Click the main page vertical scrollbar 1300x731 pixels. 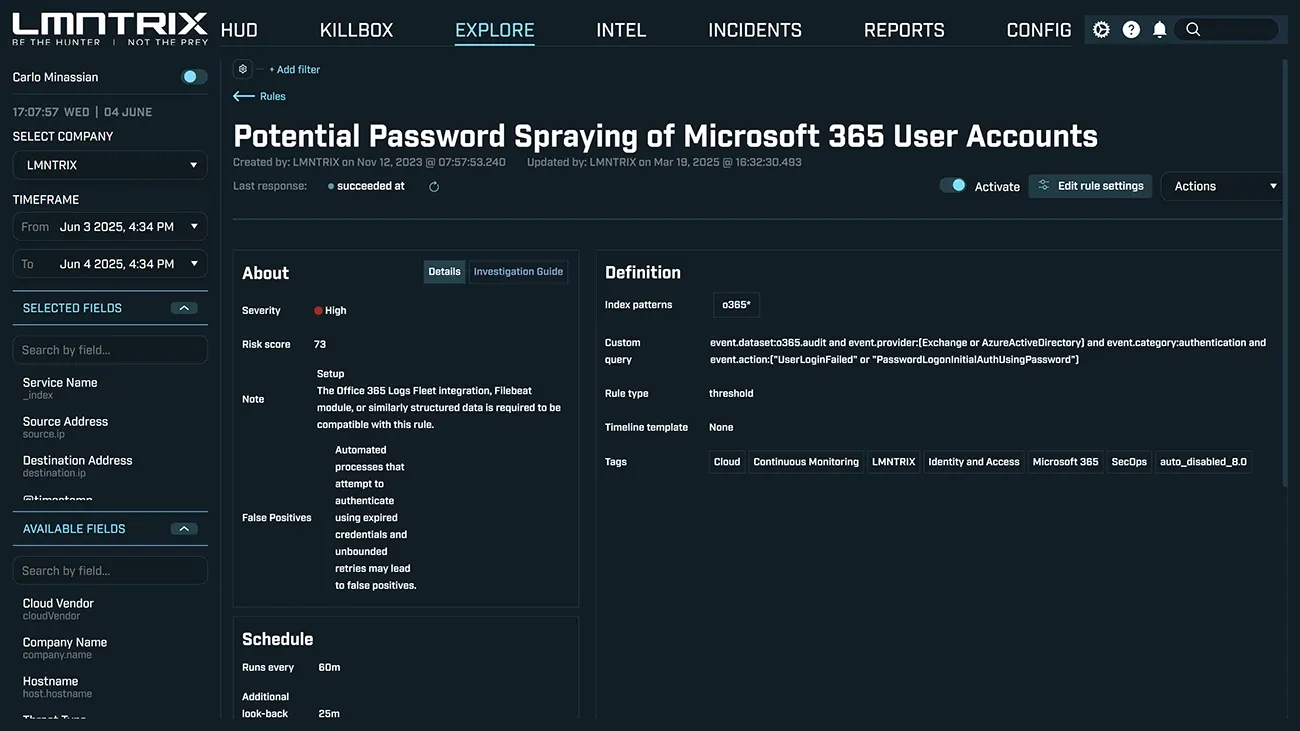tap(1286, 275)
